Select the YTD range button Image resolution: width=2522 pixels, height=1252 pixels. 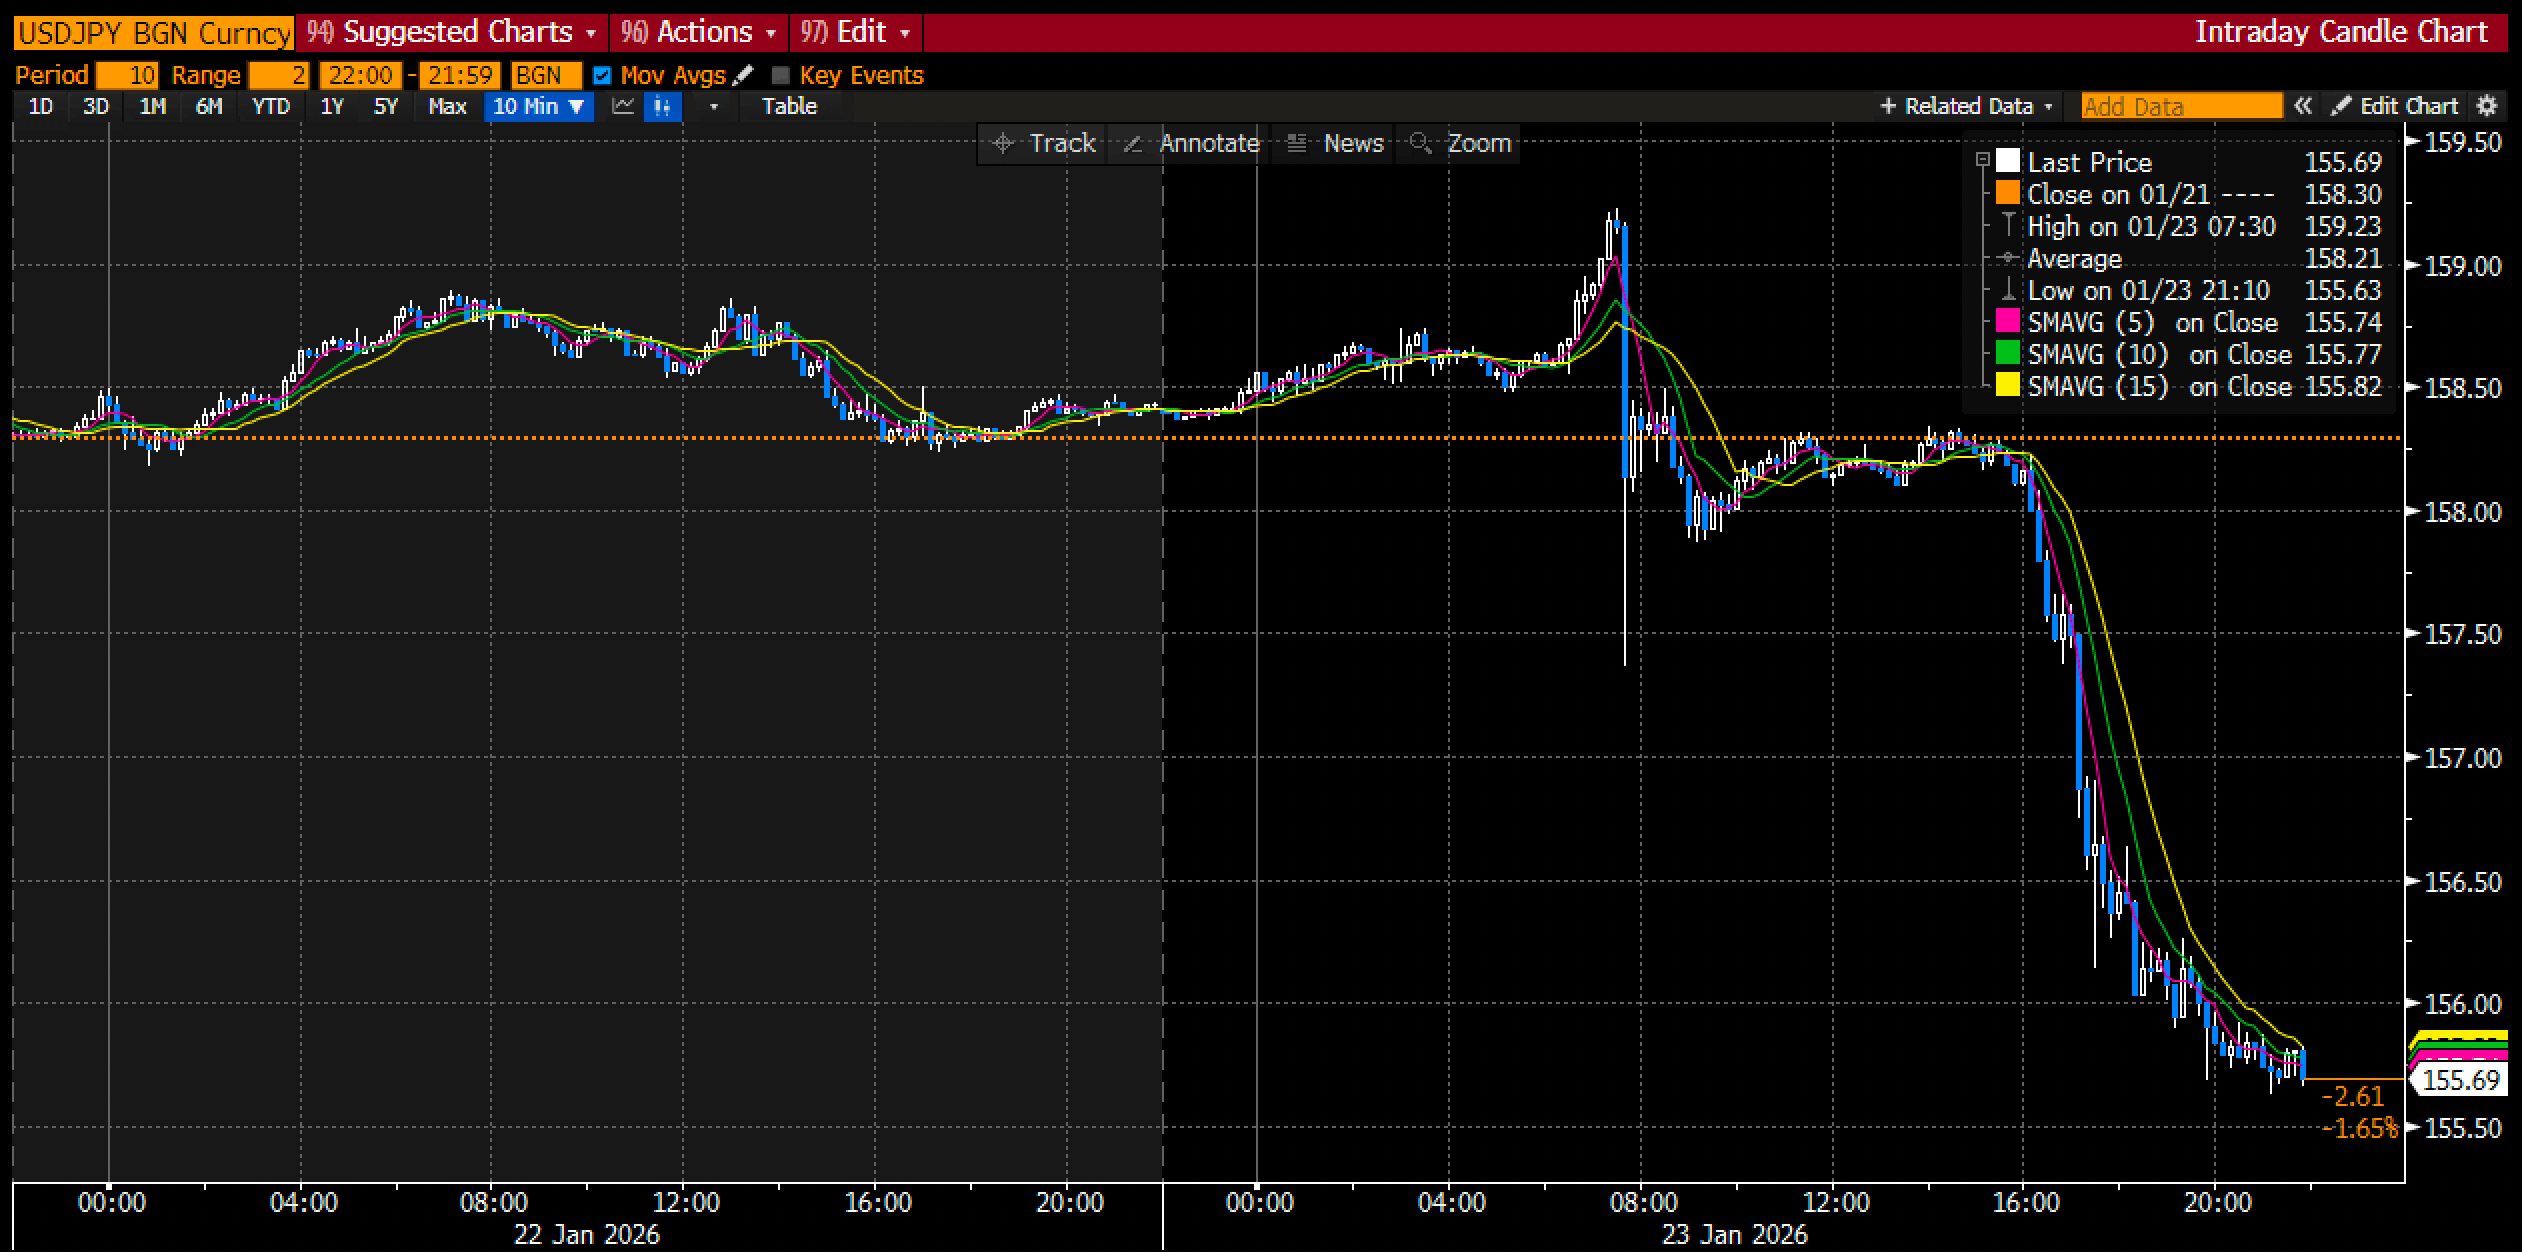tap(270, 106)
